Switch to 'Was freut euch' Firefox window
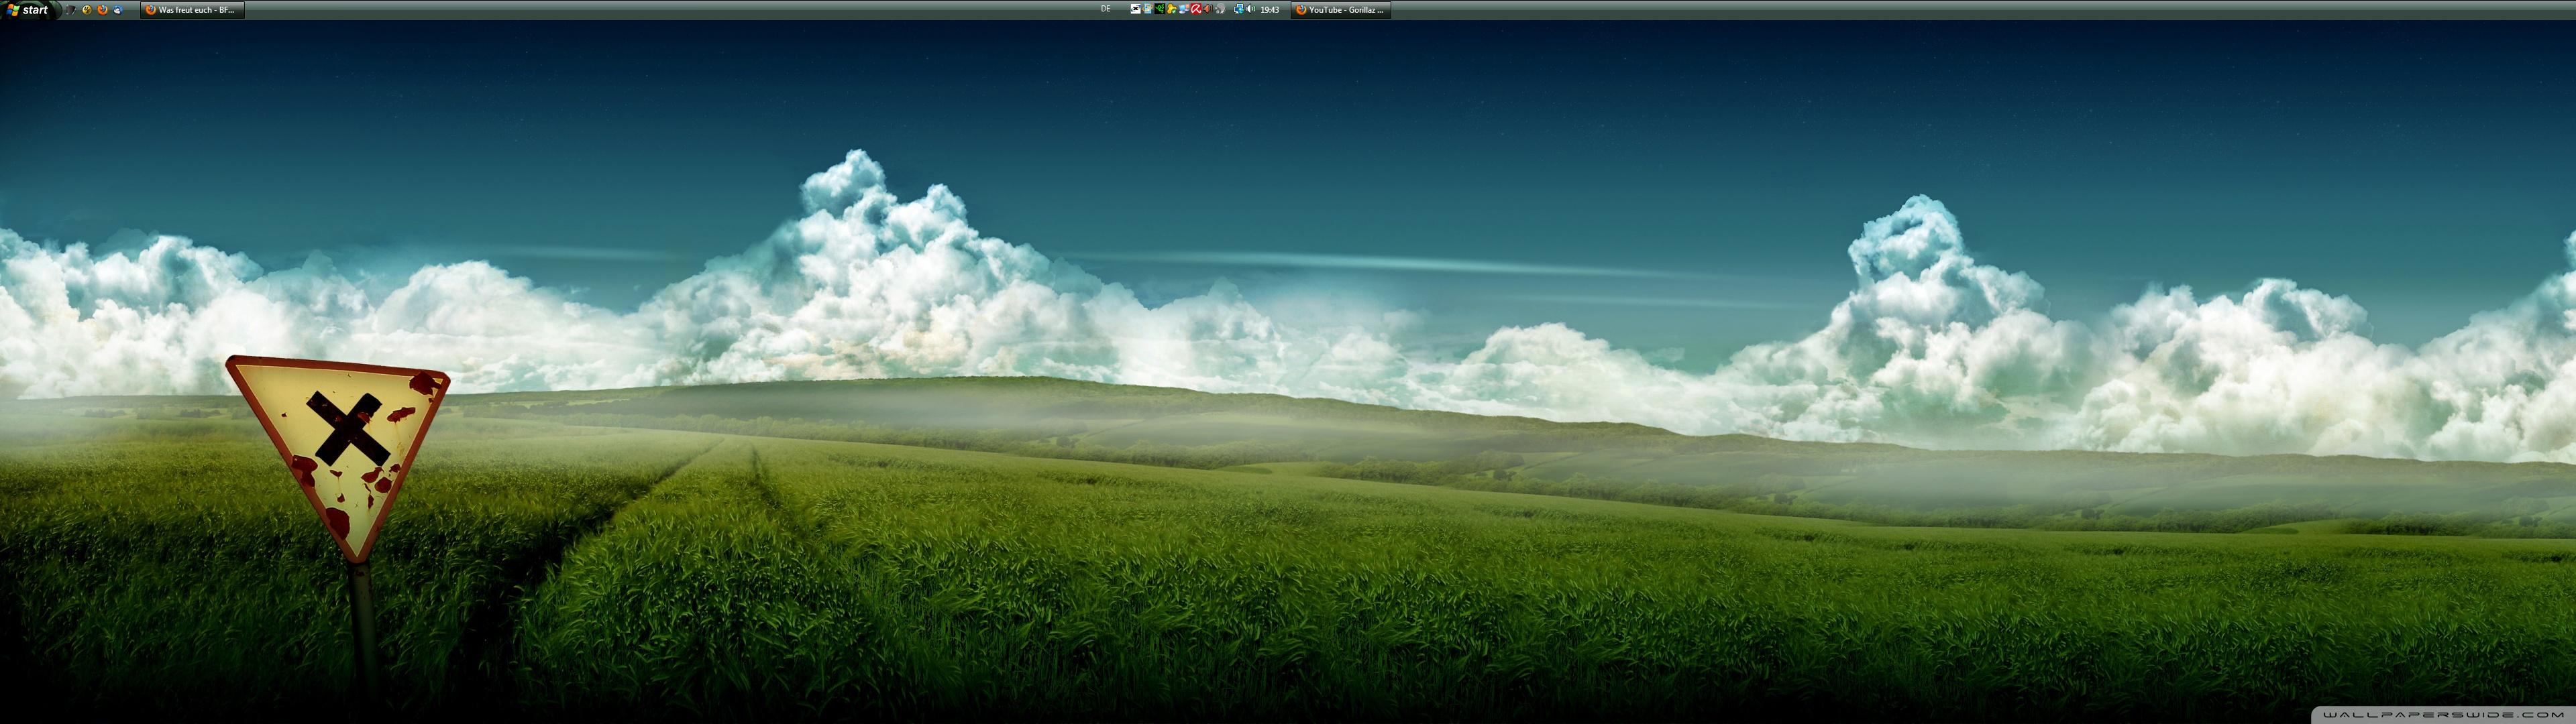This screenshot has width=2576, height=724. tap(192, 10)
